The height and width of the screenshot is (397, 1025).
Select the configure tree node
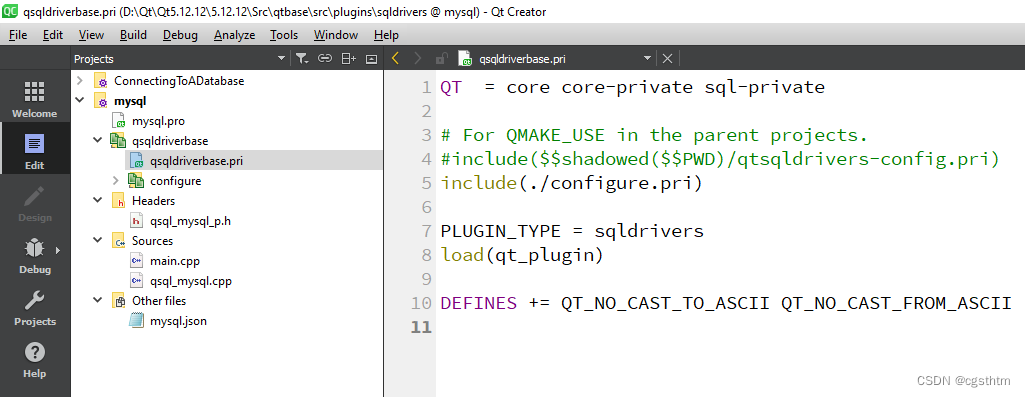click(175, 181)
